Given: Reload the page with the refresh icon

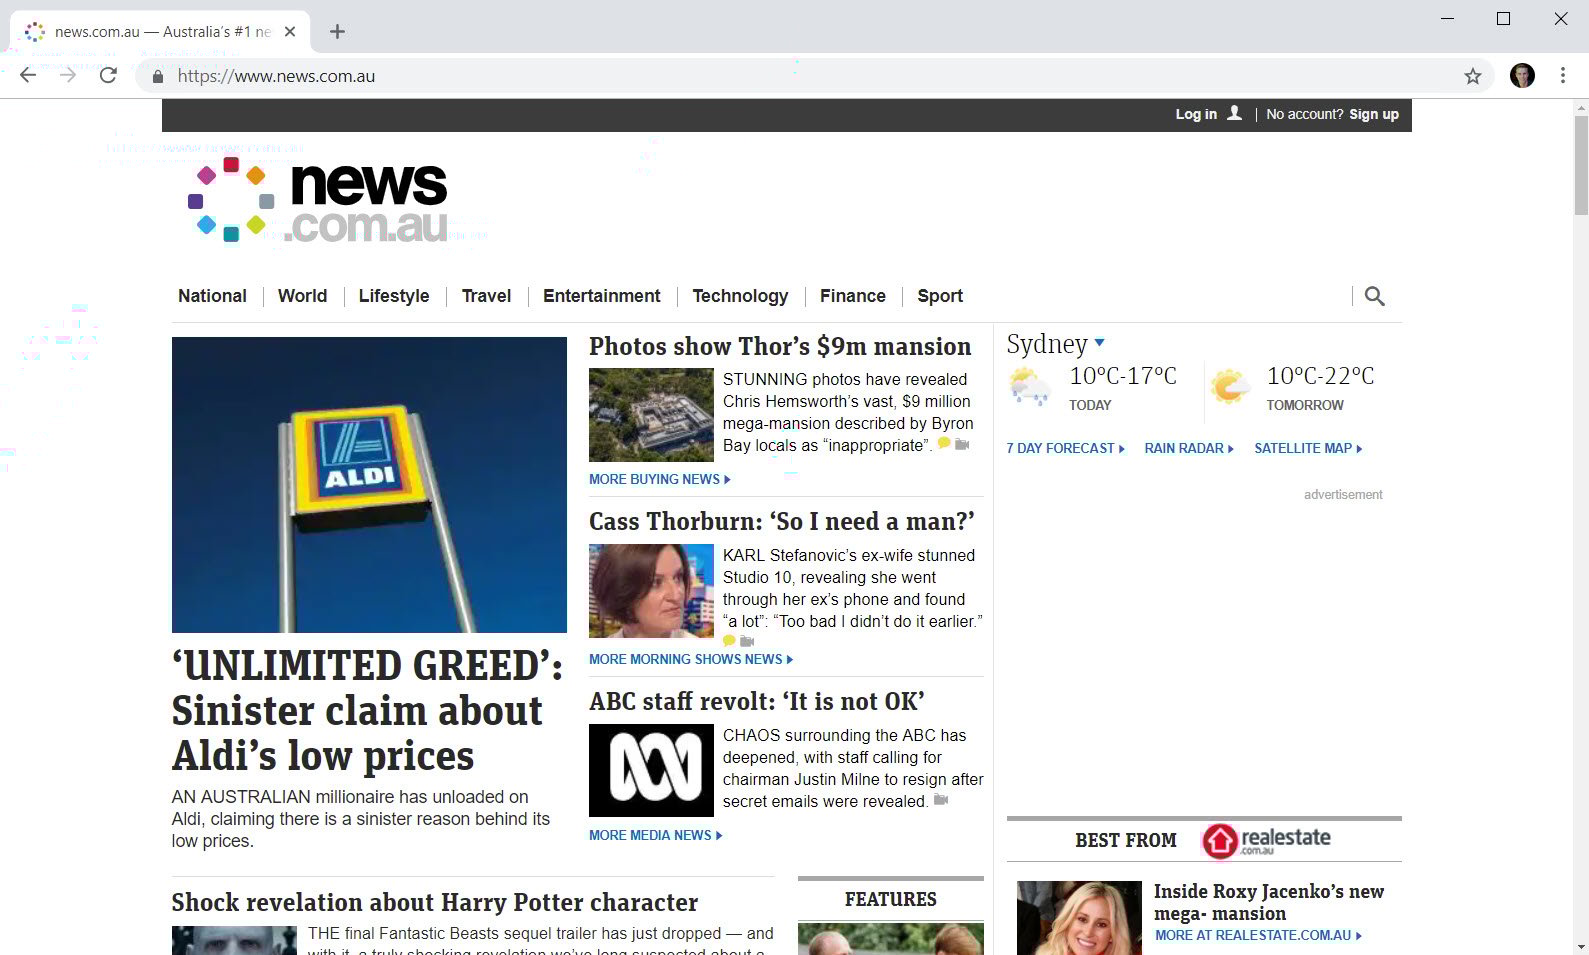Looking at the screenshot, I should pyautogui.click(x=108, y=76).
